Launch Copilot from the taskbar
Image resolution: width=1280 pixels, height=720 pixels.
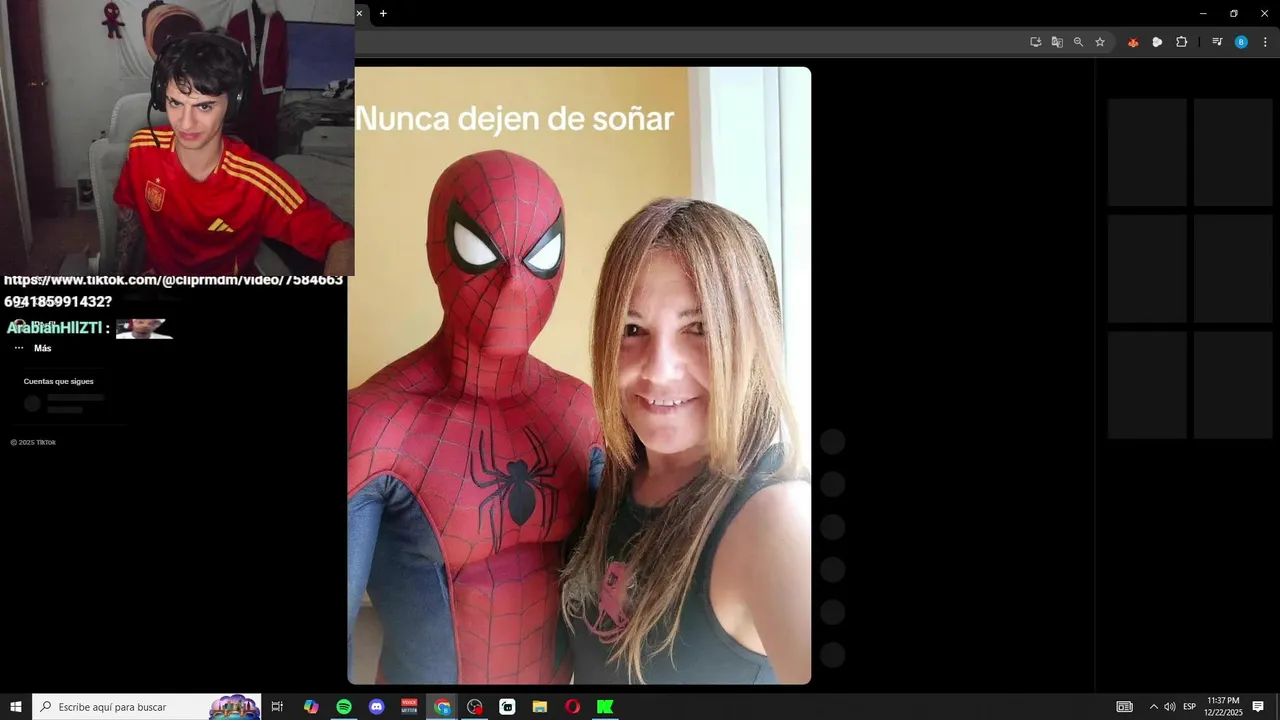click(311, 707)
